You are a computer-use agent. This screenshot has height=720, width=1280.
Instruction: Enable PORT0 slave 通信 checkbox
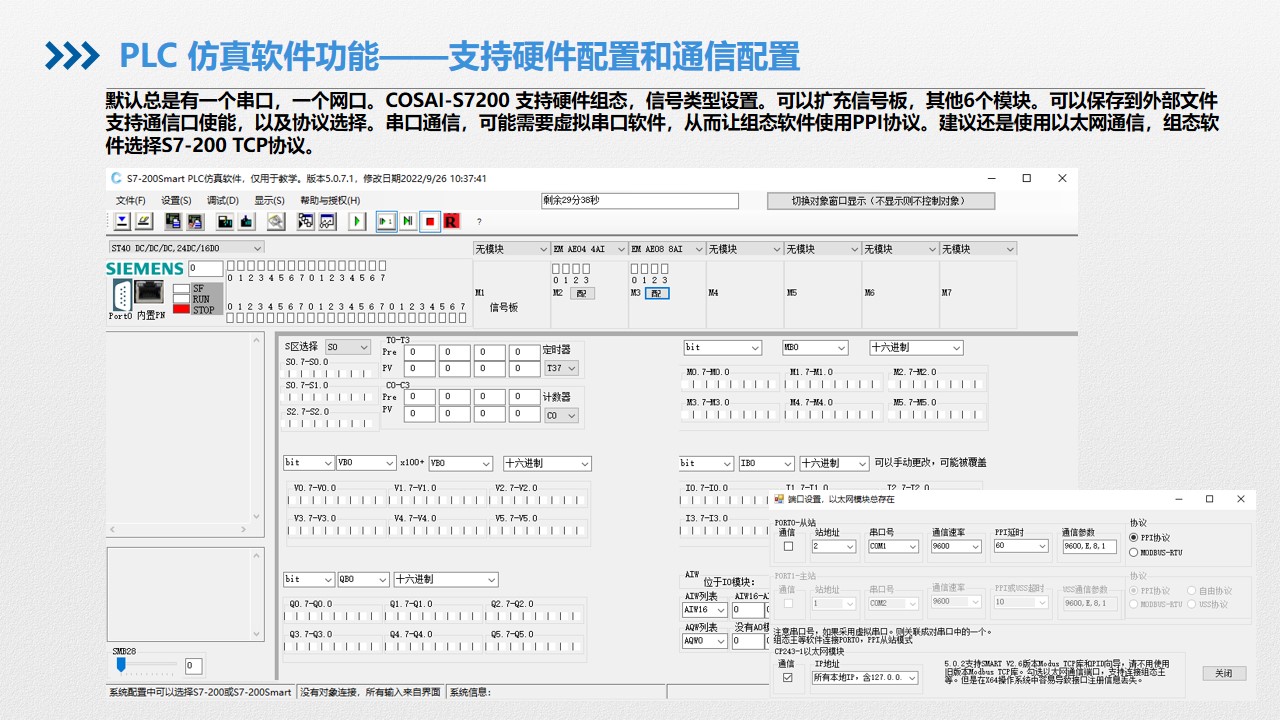click(x=788, y=546)
